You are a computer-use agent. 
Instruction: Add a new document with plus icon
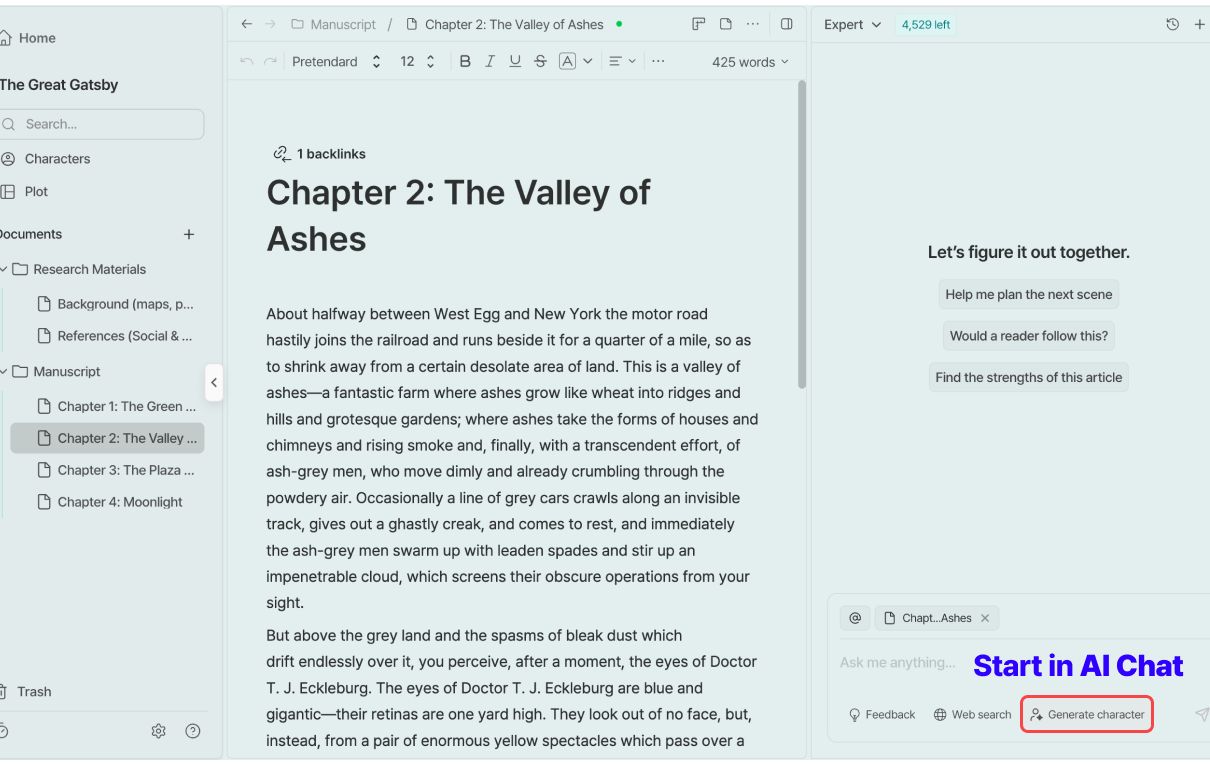(x=189, y=234)
